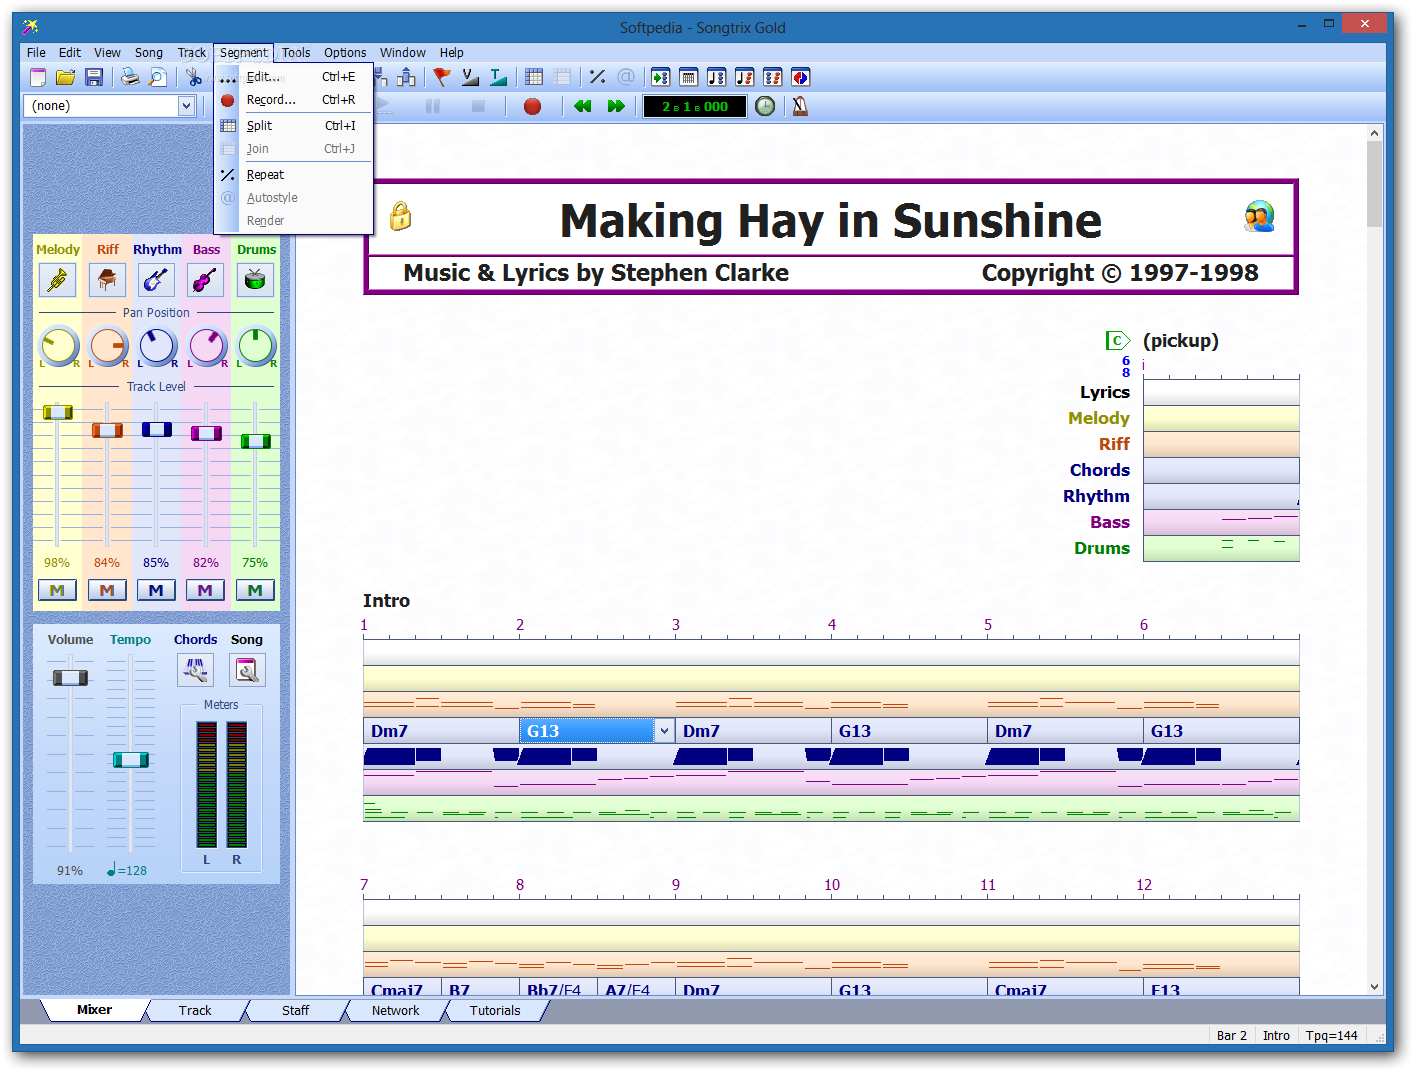Click the Dm7 chord cell at bar 1
Screen dimensions: 1414x1072
point(441,731)
